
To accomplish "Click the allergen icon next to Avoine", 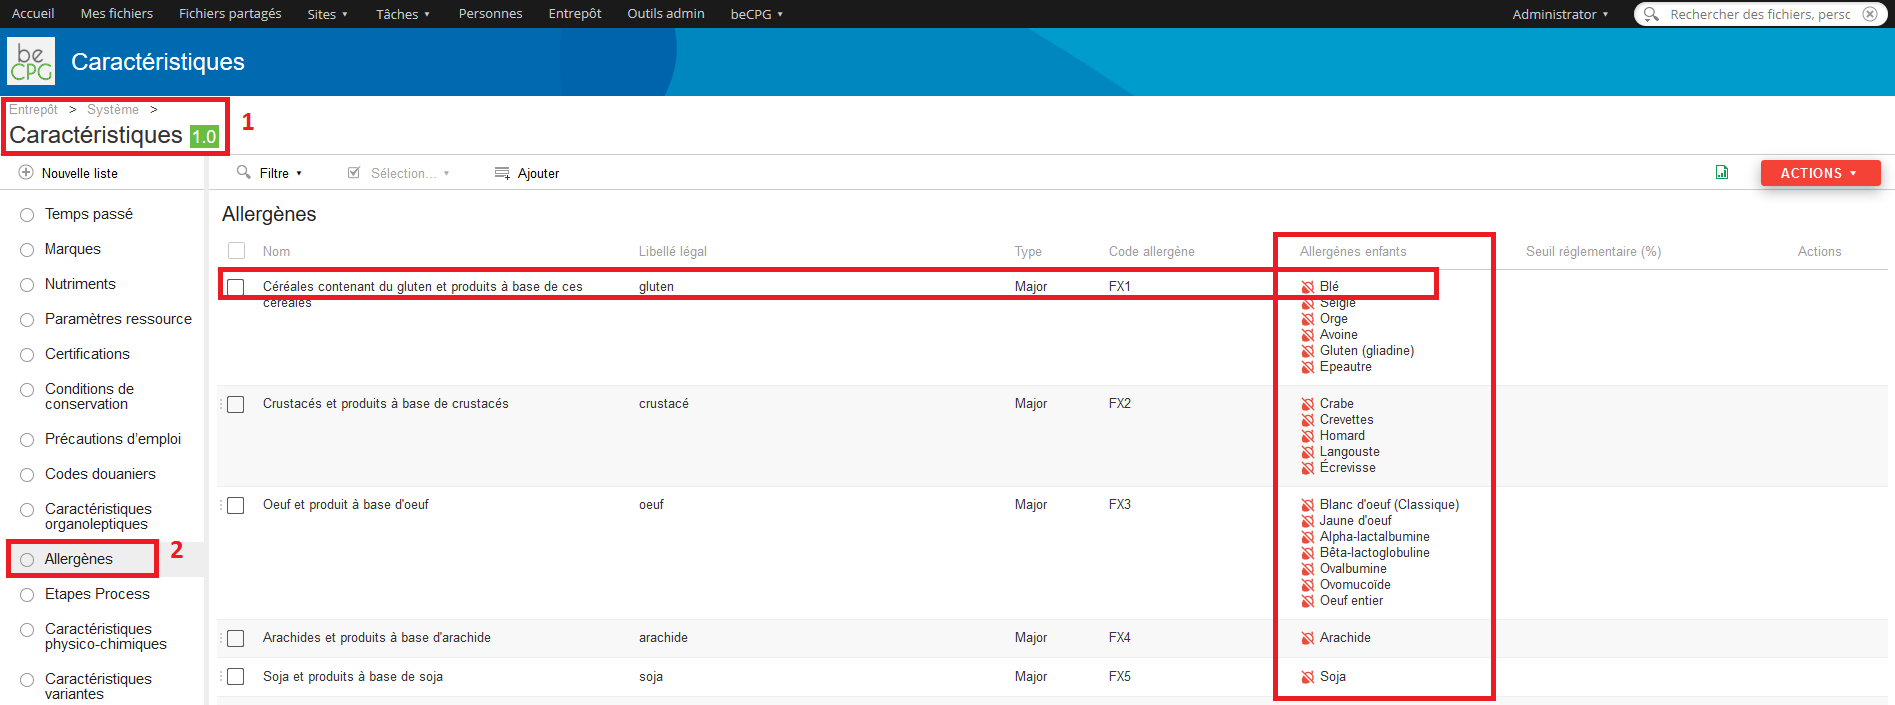I will click(x=1307, y=335).
